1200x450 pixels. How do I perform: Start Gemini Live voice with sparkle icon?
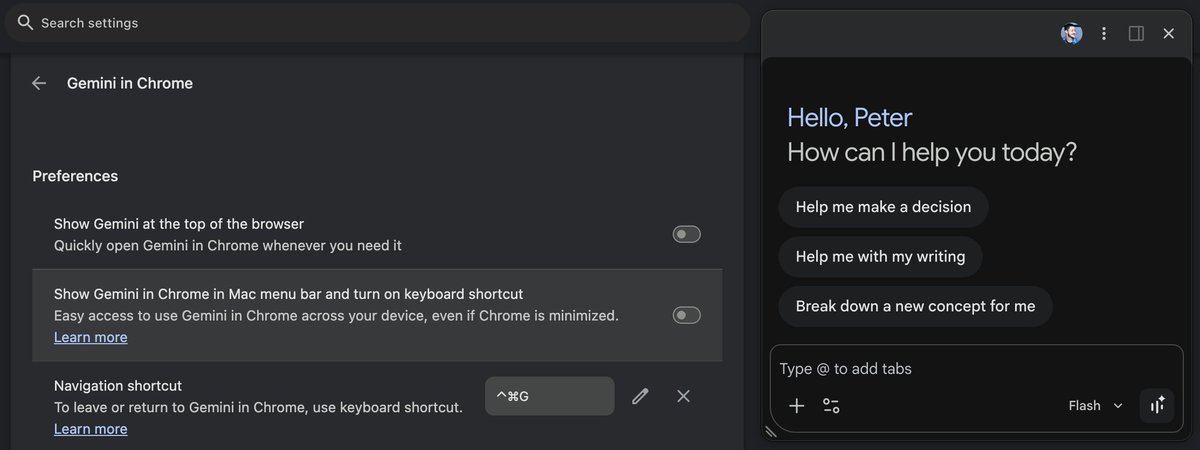(1157, 405)
